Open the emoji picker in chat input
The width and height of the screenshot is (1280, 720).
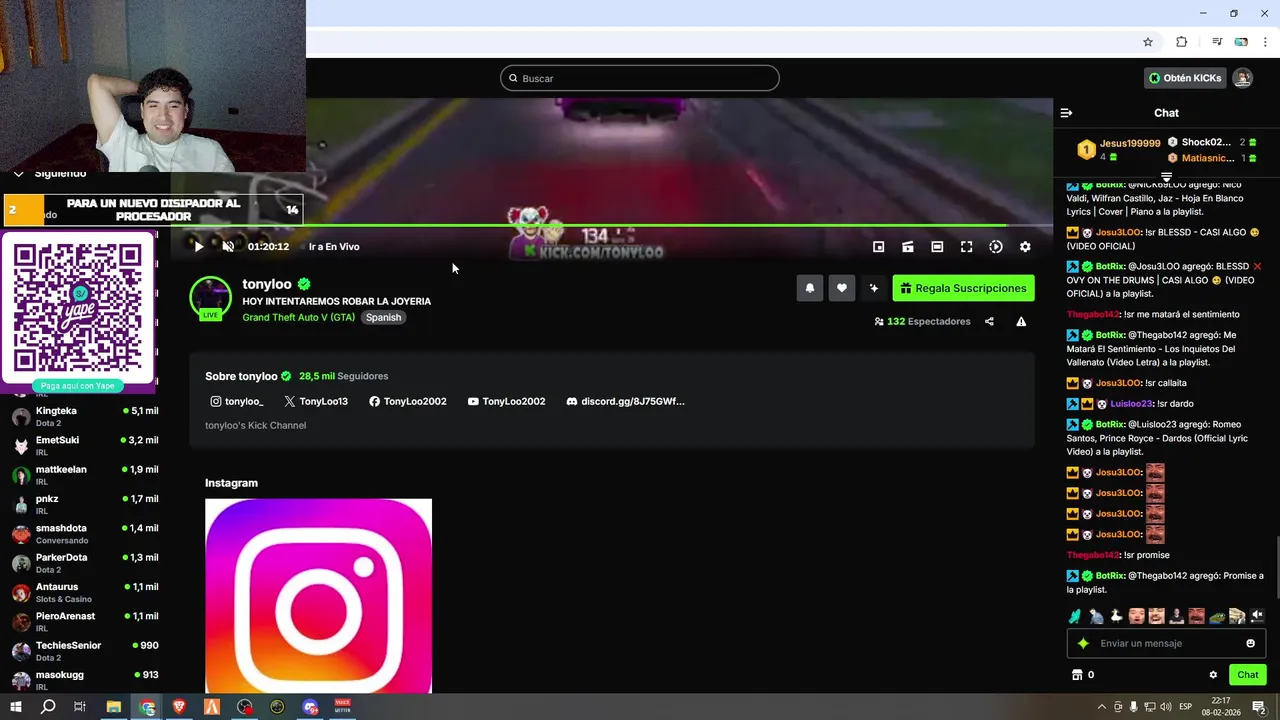(x=1250, y=643)
